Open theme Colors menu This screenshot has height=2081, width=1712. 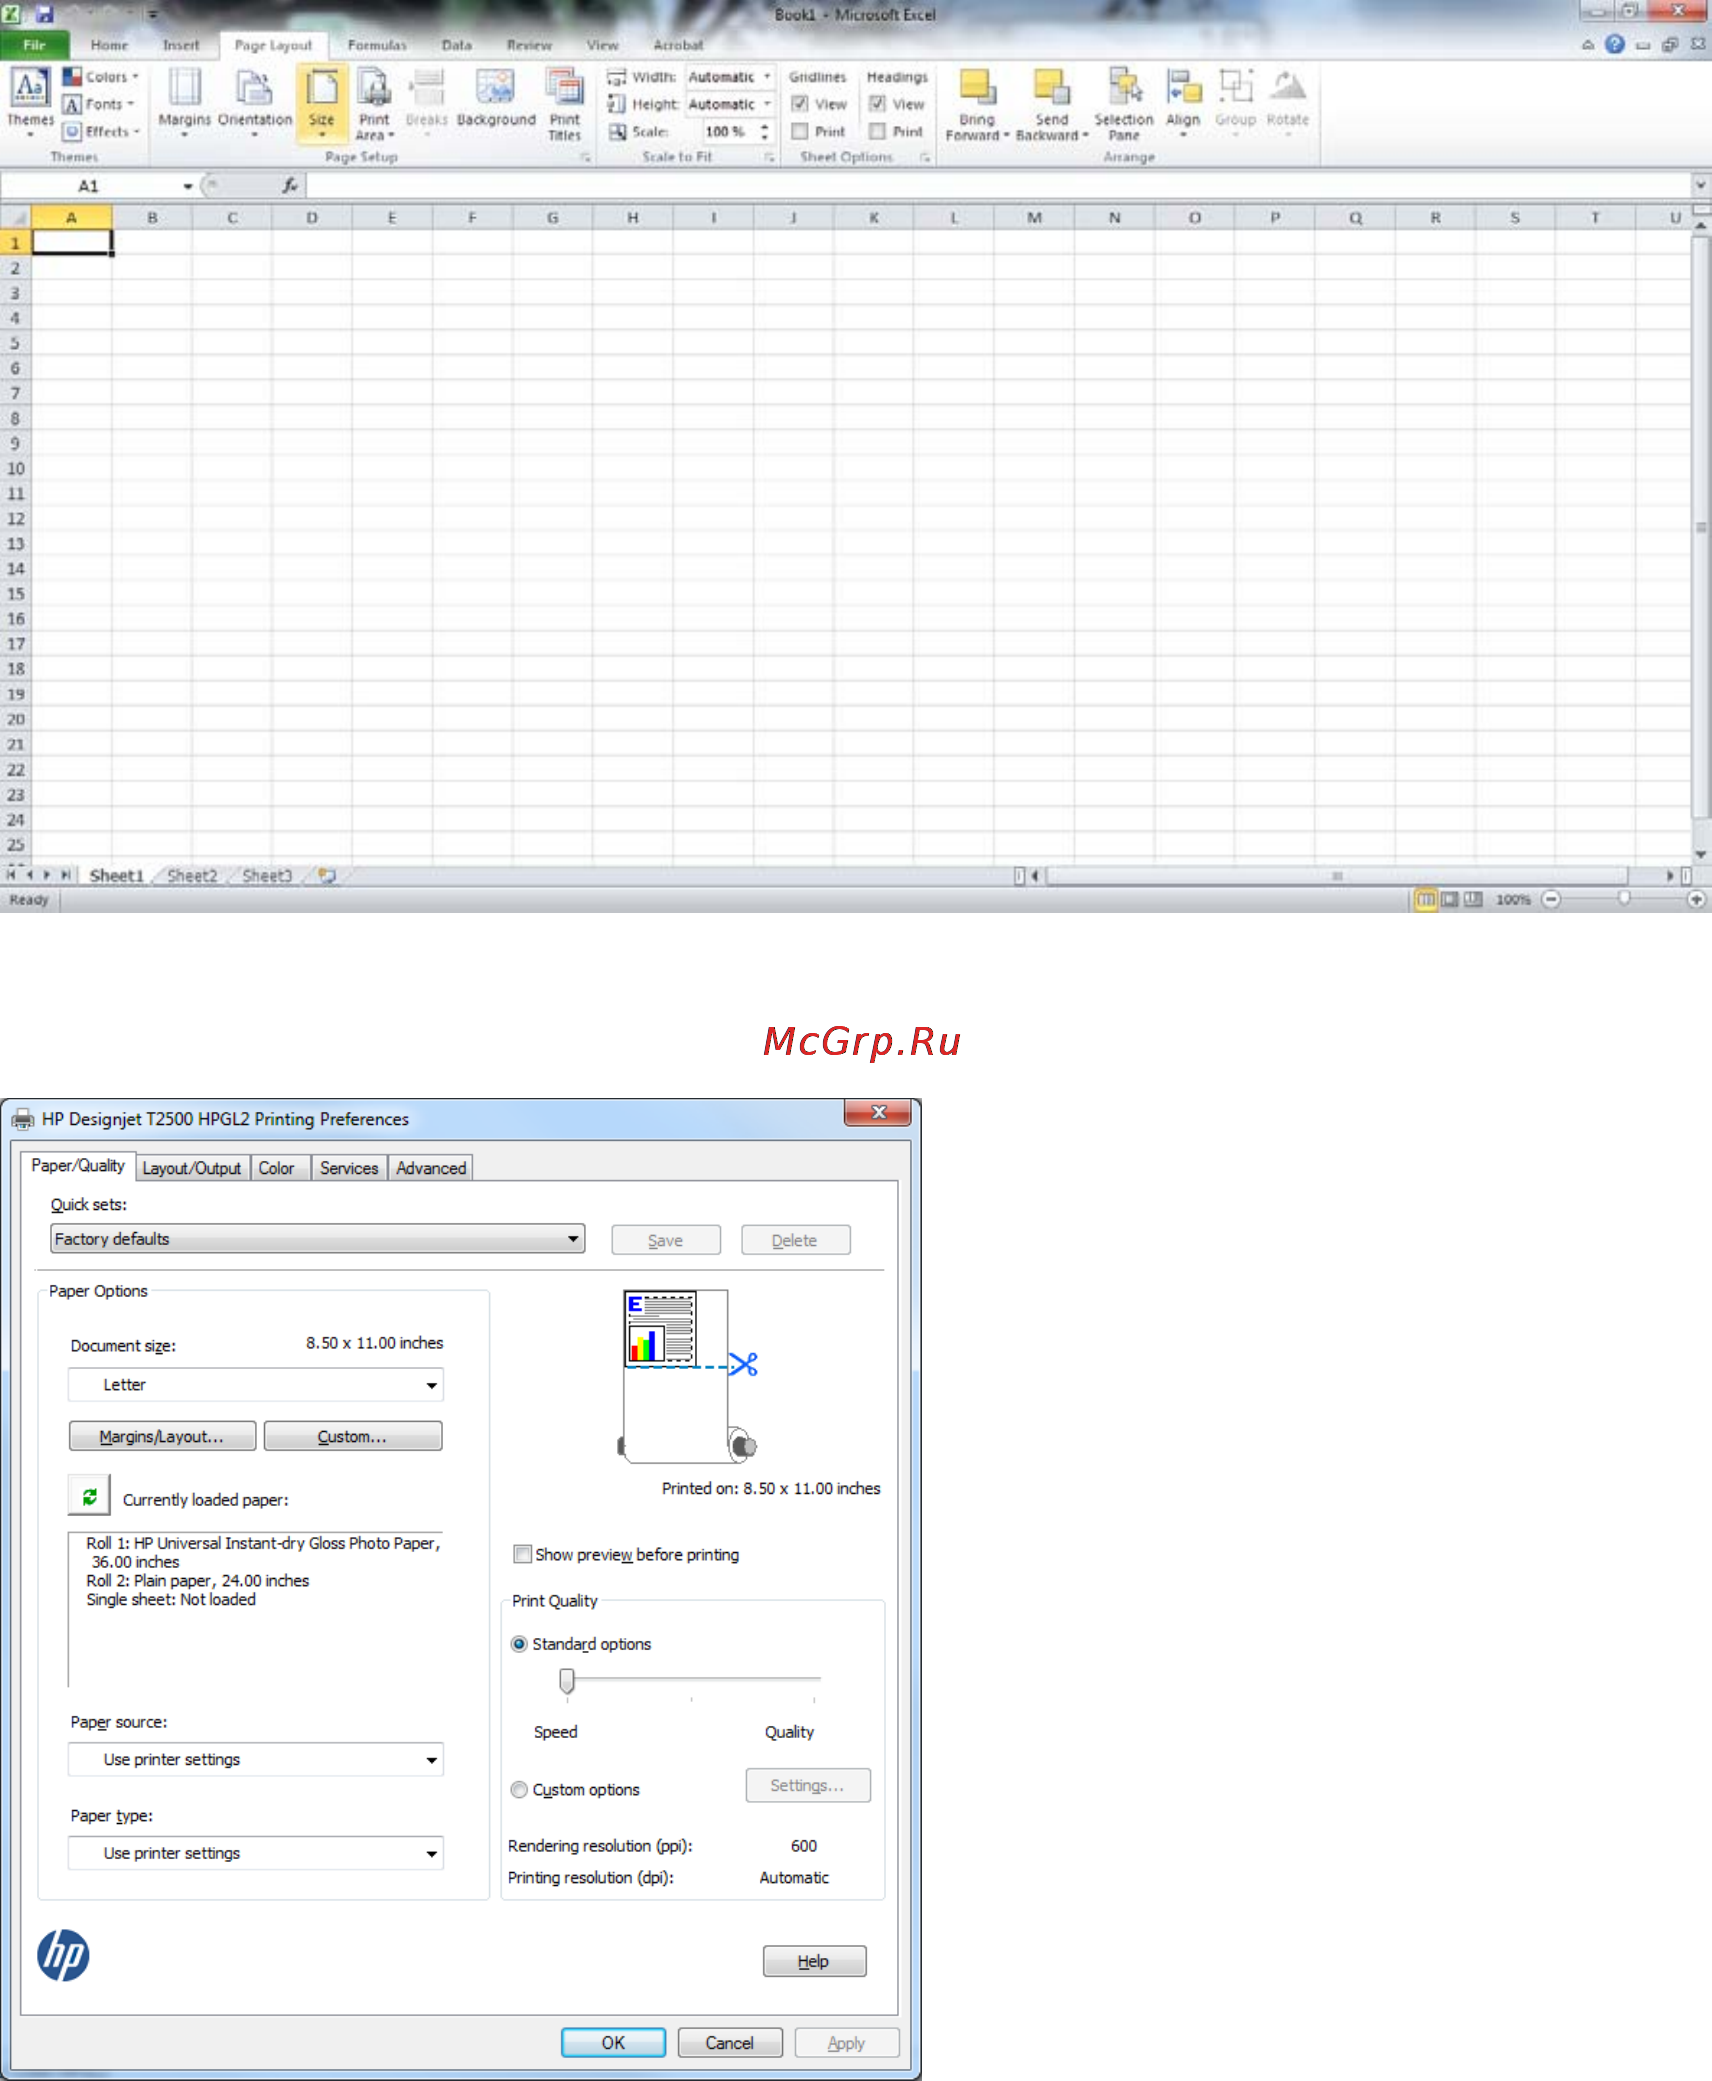click(x=100, y=77)
